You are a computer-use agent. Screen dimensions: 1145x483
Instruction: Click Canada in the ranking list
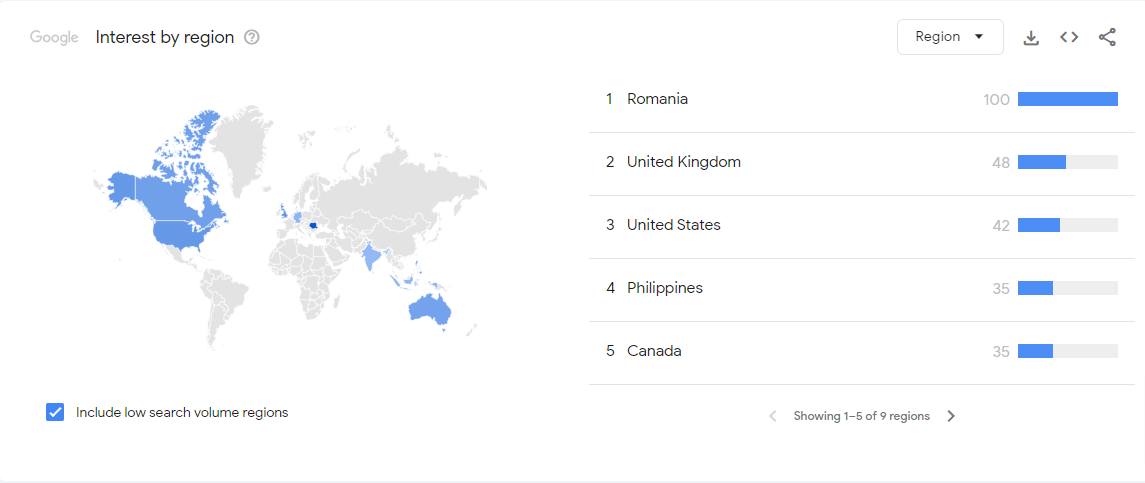654,351
